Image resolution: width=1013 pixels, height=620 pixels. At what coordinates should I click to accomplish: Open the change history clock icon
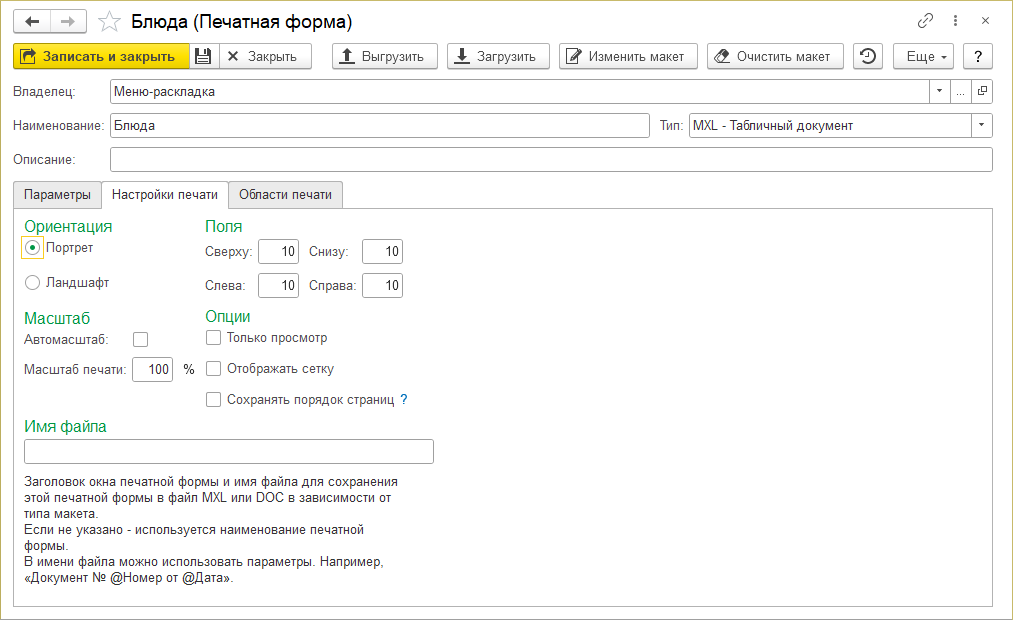pos(867,56)
